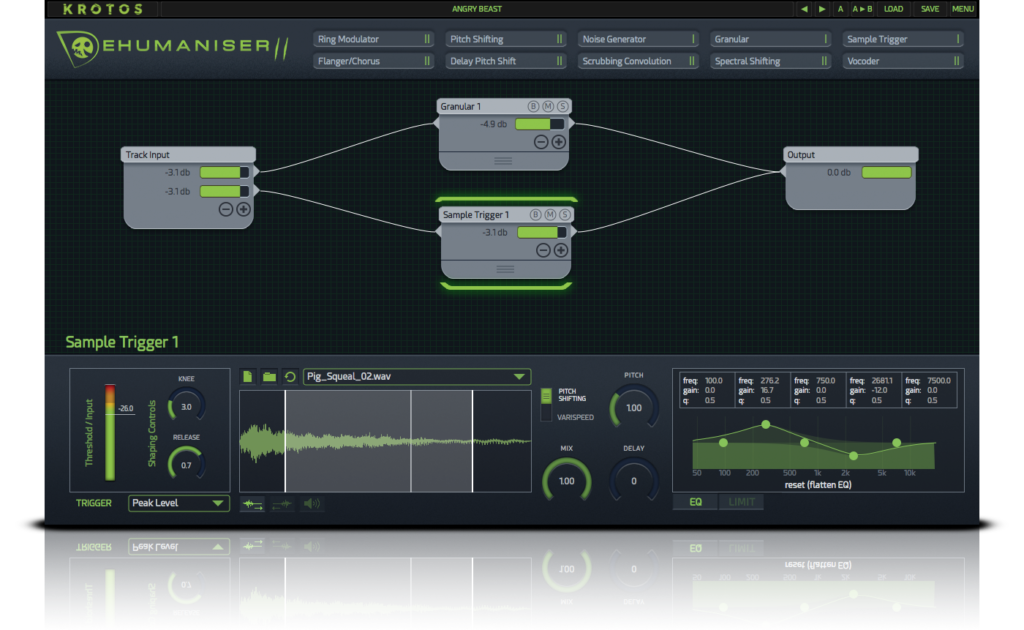Viewport: 1024px width, 630px height.
Task: Click the plus icon on Granular 1 node
Action: click(559, 142)
